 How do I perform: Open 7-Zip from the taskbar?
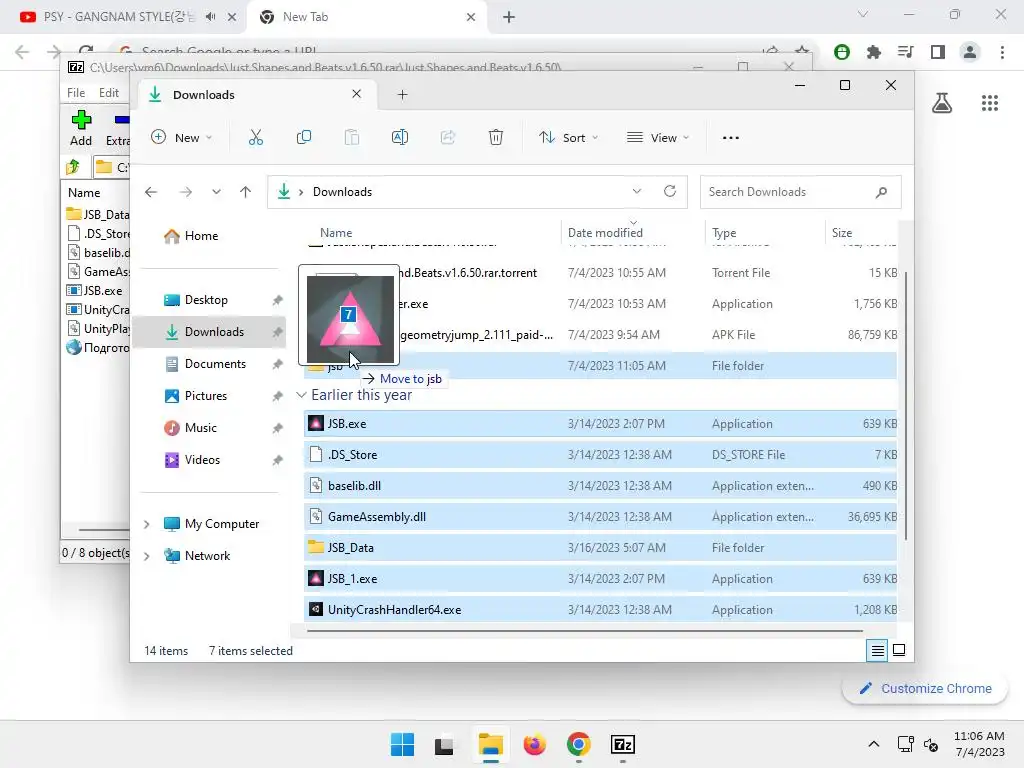click(623, 744)
